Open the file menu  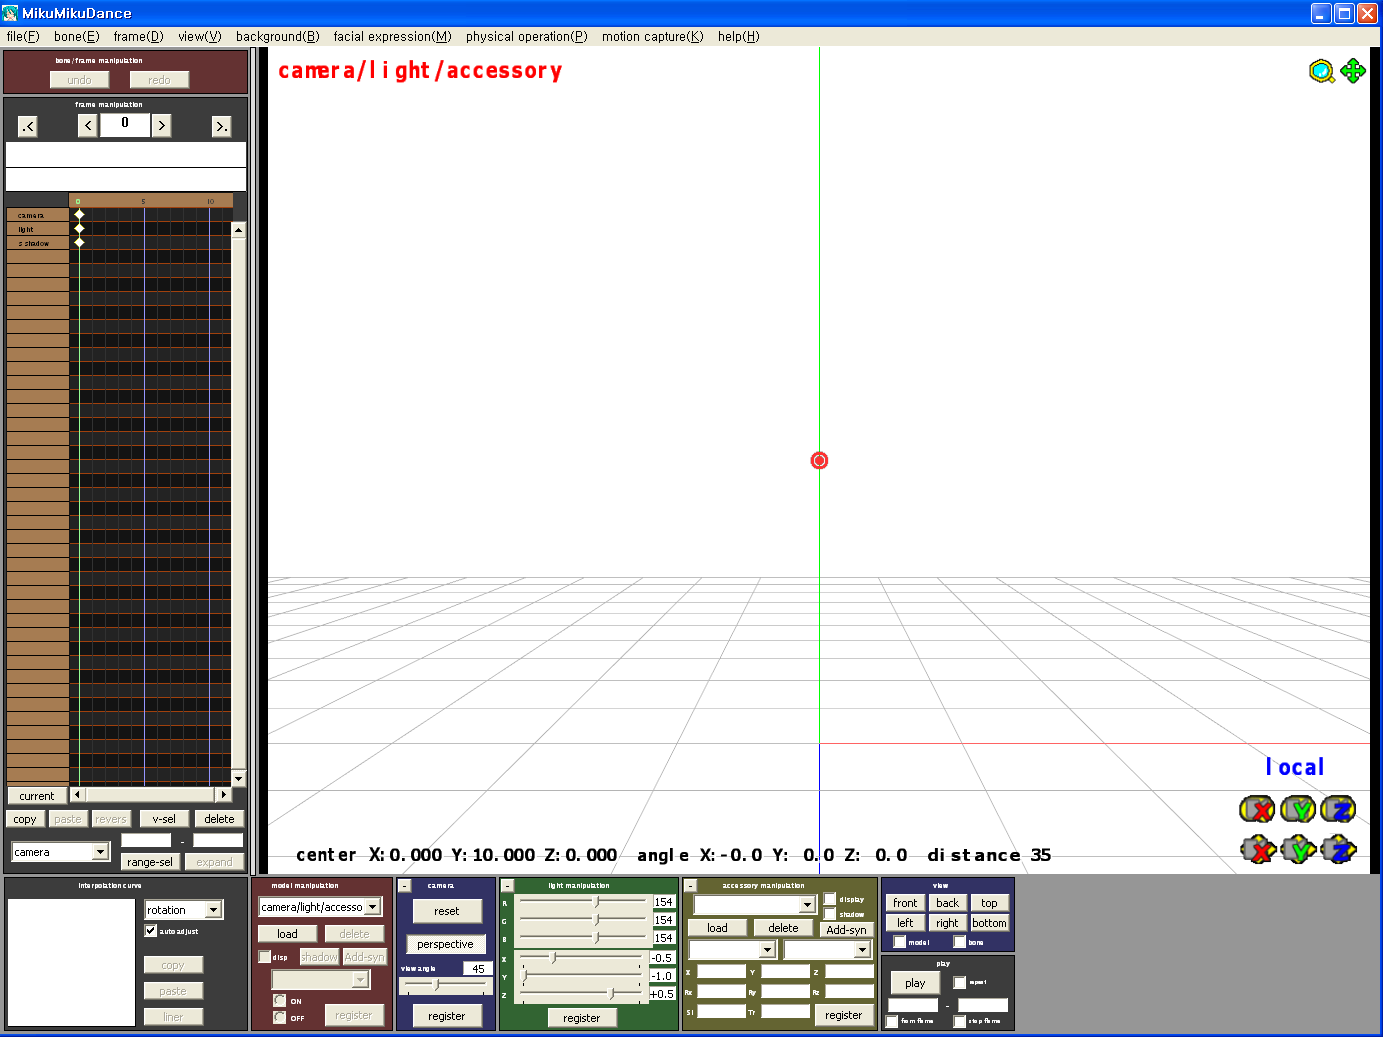click(23, 36)
